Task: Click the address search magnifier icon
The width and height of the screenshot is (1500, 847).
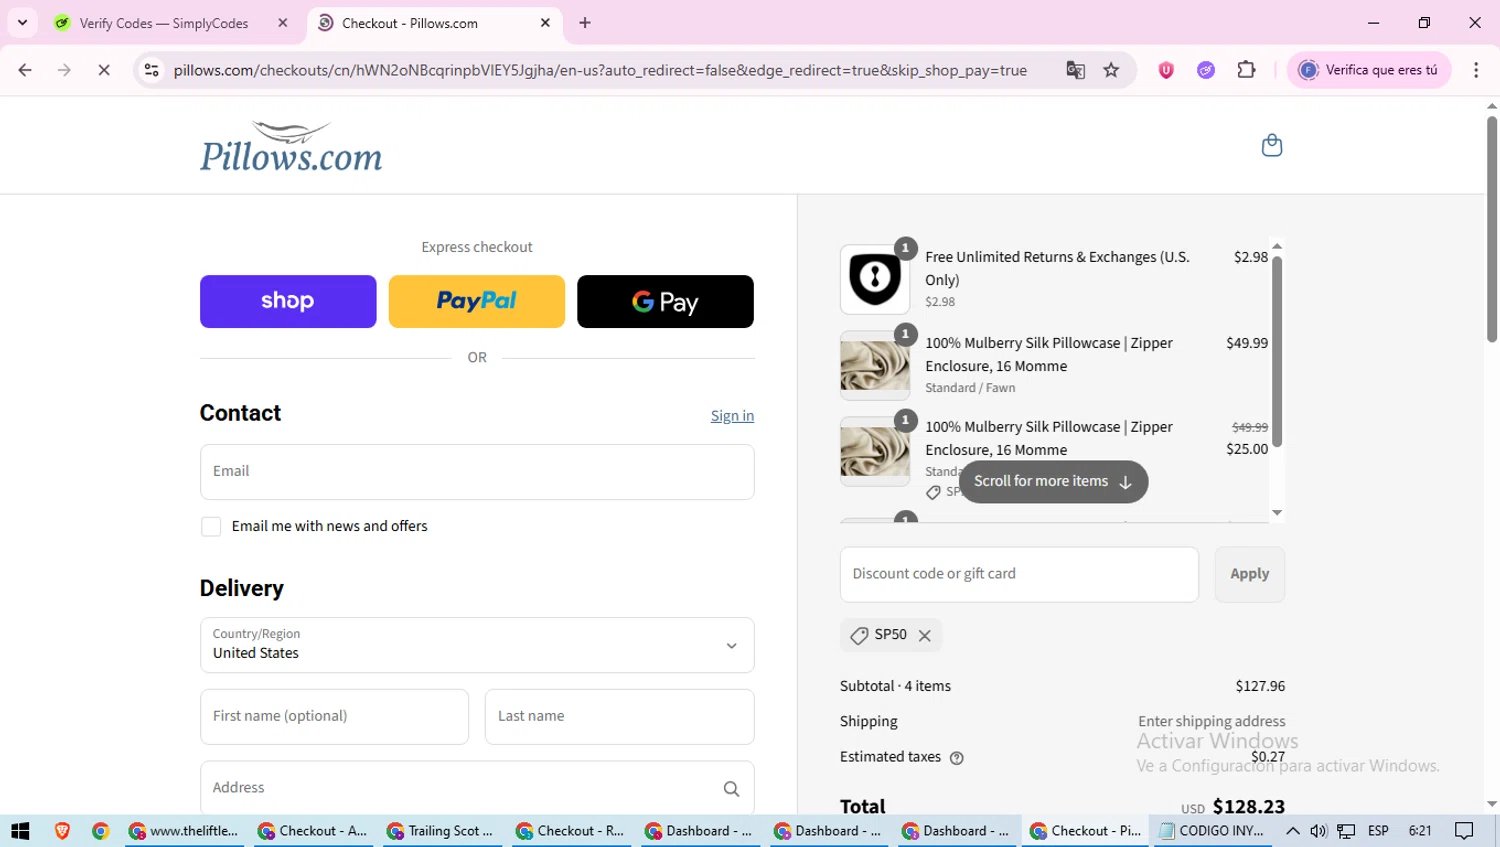Action: pos(731,789)
